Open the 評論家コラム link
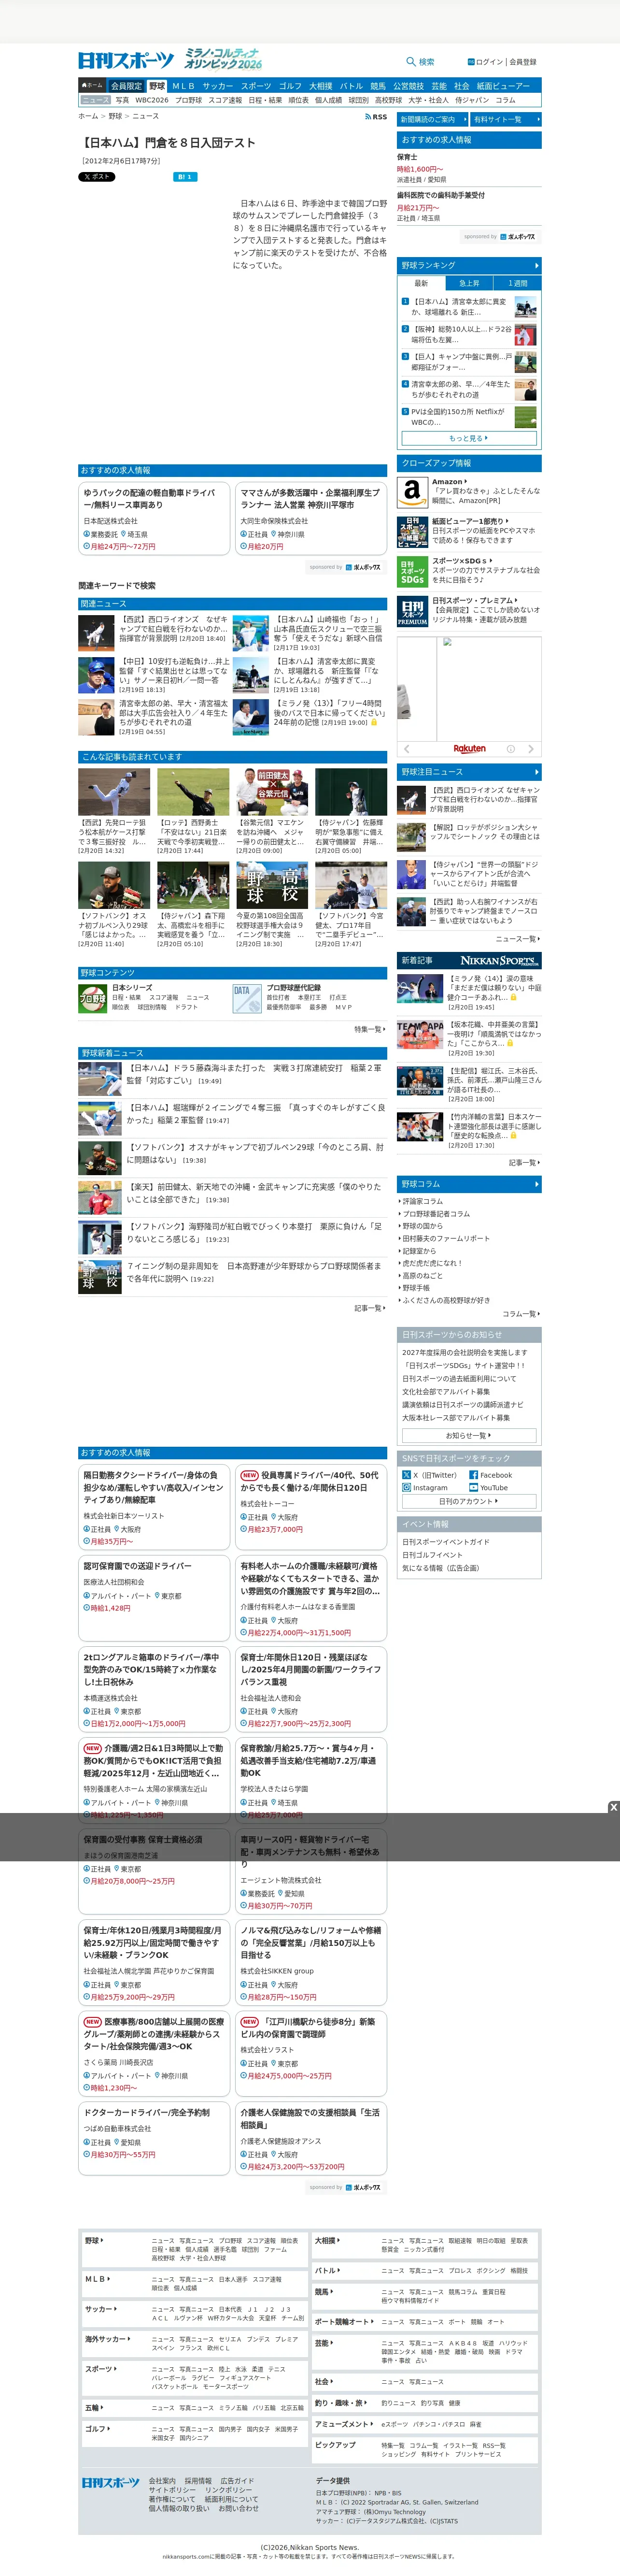Screen dimensions: 620x2576 coord(422,1201)
